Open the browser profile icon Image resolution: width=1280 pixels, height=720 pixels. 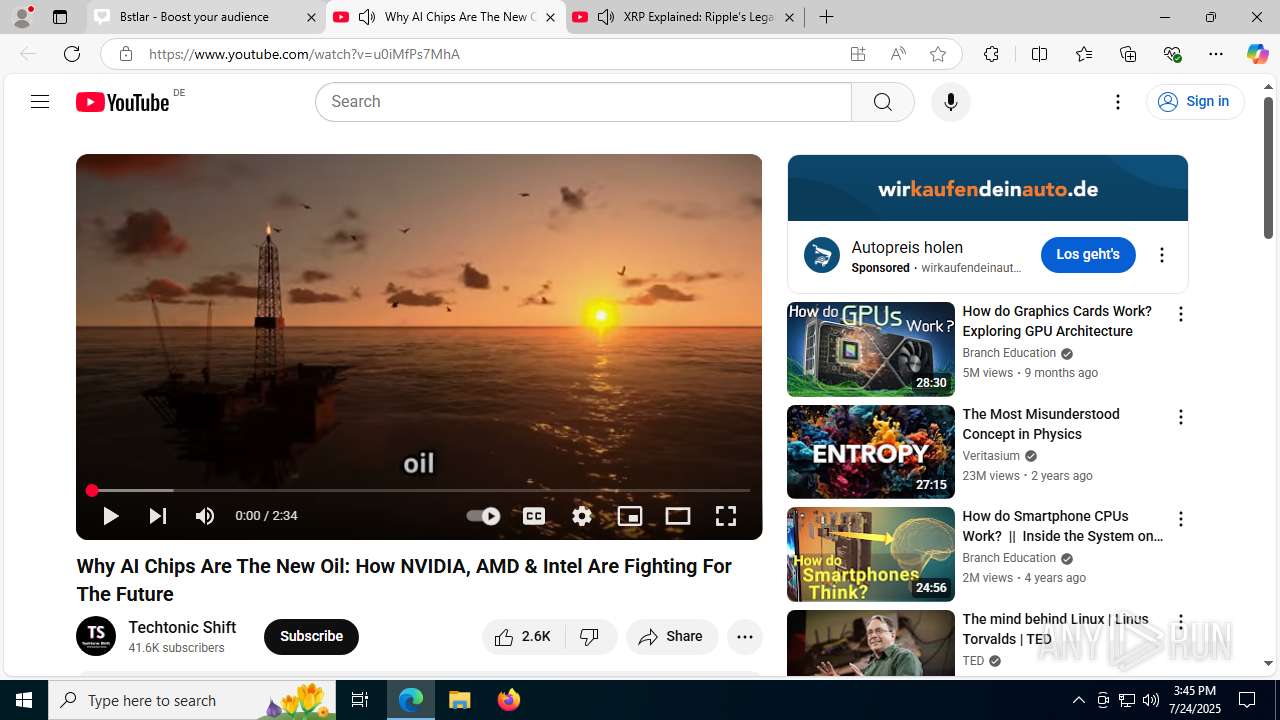coord(22,16)
